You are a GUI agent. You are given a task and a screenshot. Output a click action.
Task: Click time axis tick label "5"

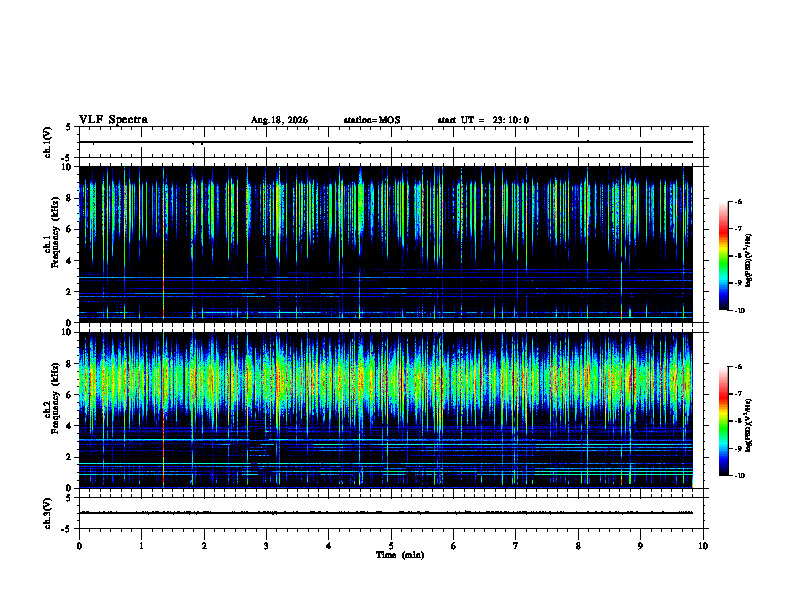coord(391,546)
